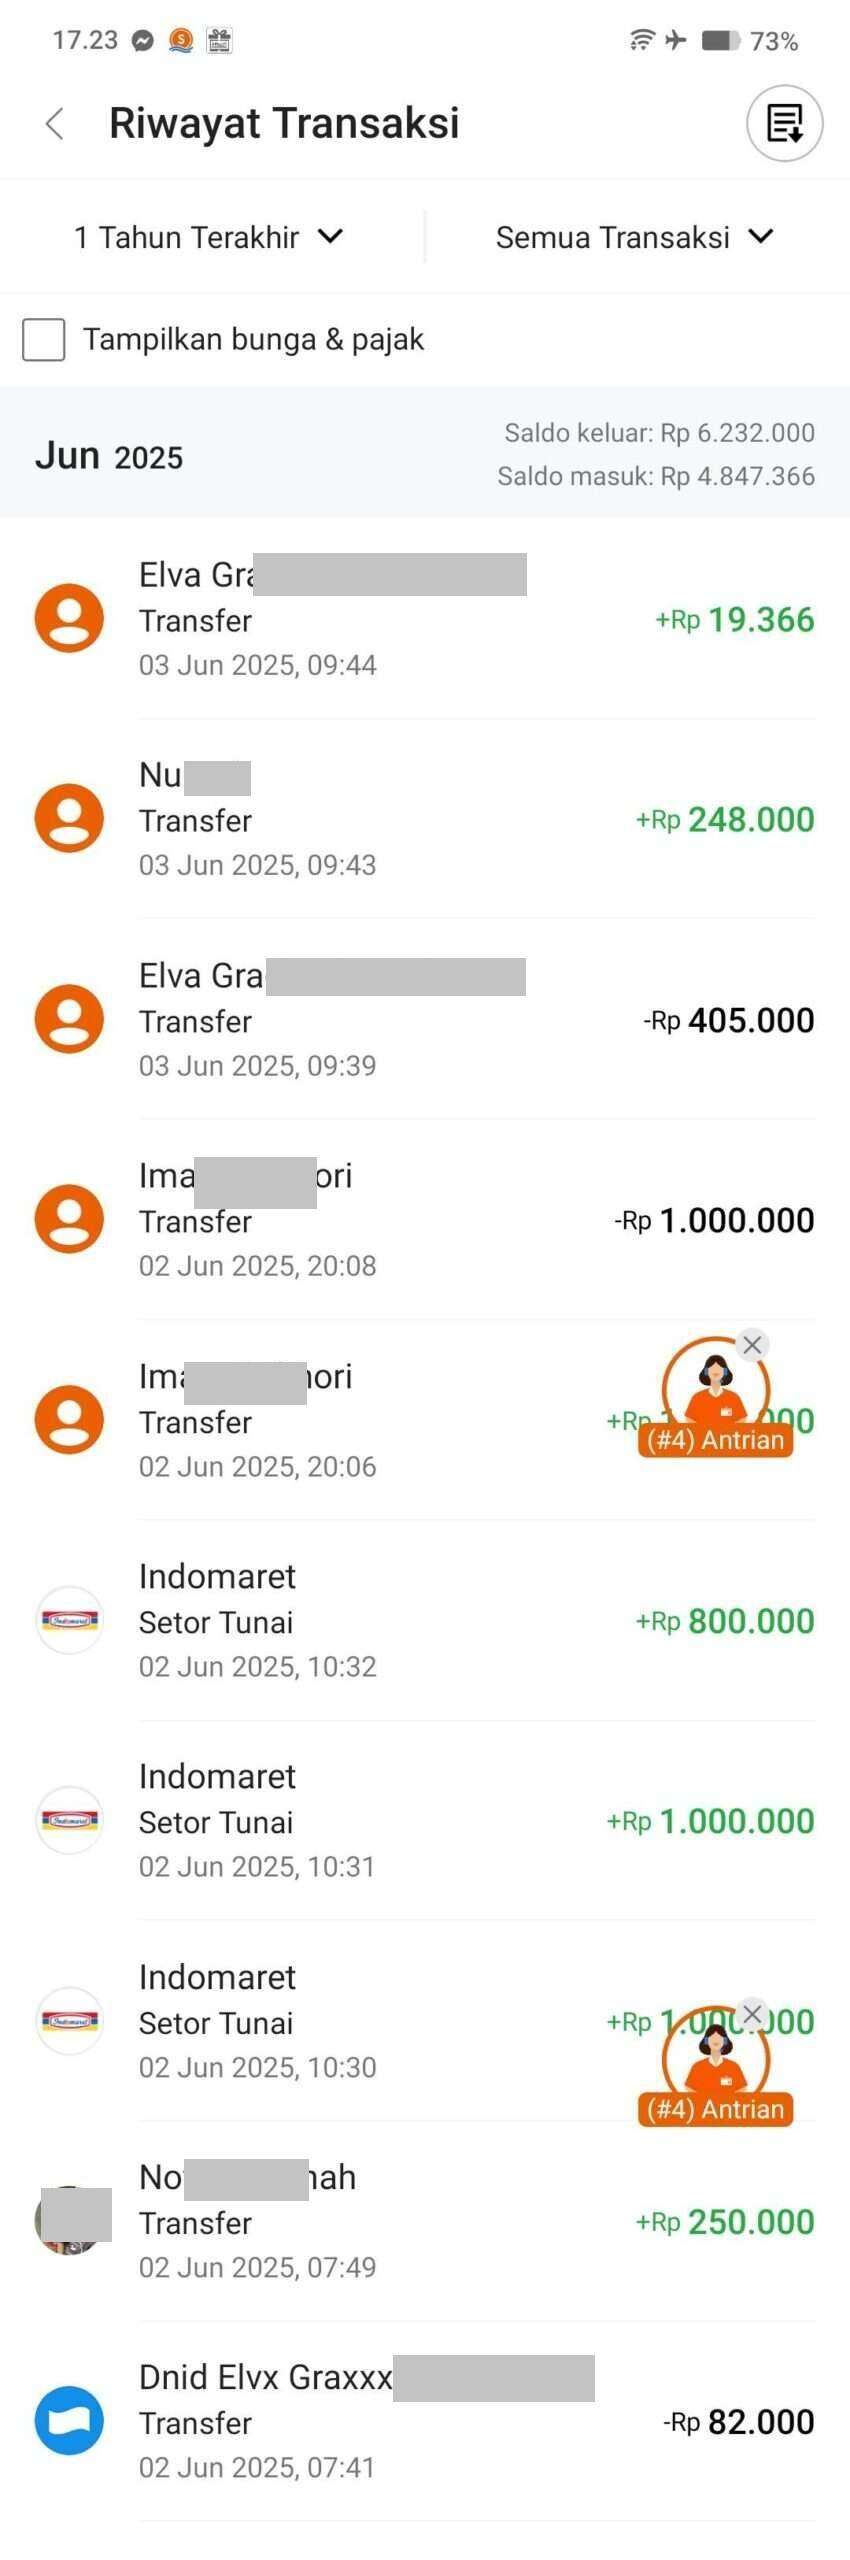This screenshot has height=2560, width=850.
Task: Open the 1 Tahun Terakhir period dropdown
Action: tap(209, 237)
